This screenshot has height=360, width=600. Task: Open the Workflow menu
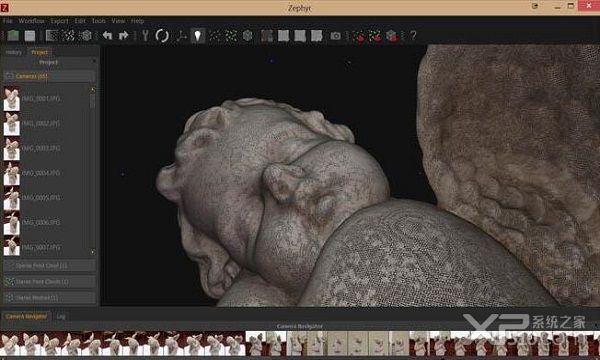(31, 21)
